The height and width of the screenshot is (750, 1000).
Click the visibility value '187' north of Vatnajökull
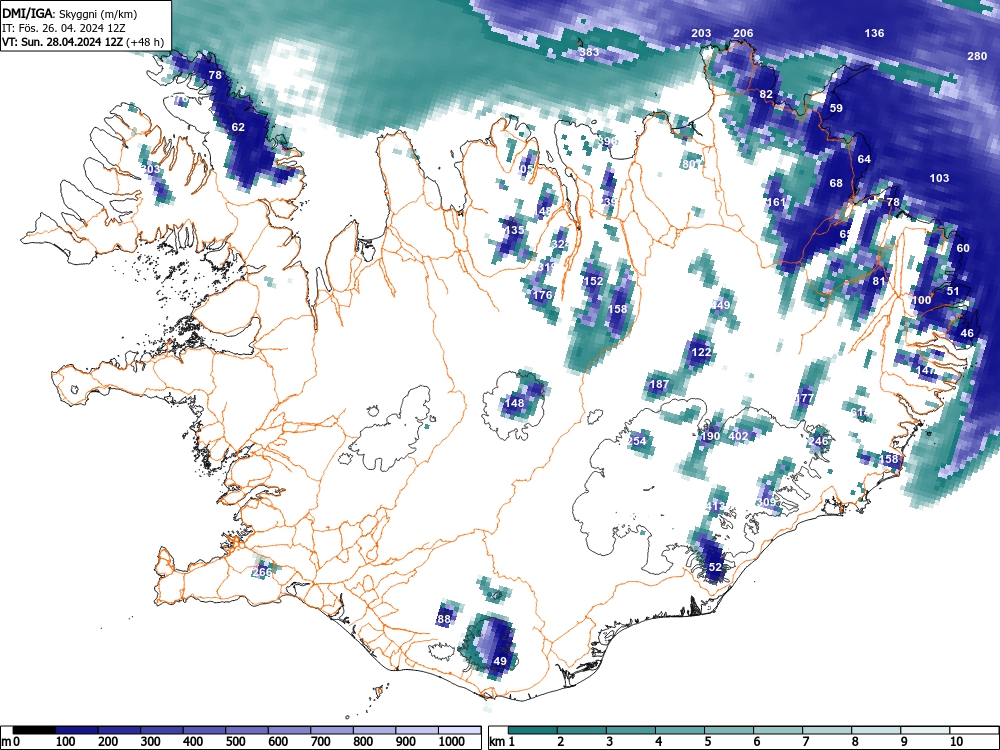click(x=659, y=385)
